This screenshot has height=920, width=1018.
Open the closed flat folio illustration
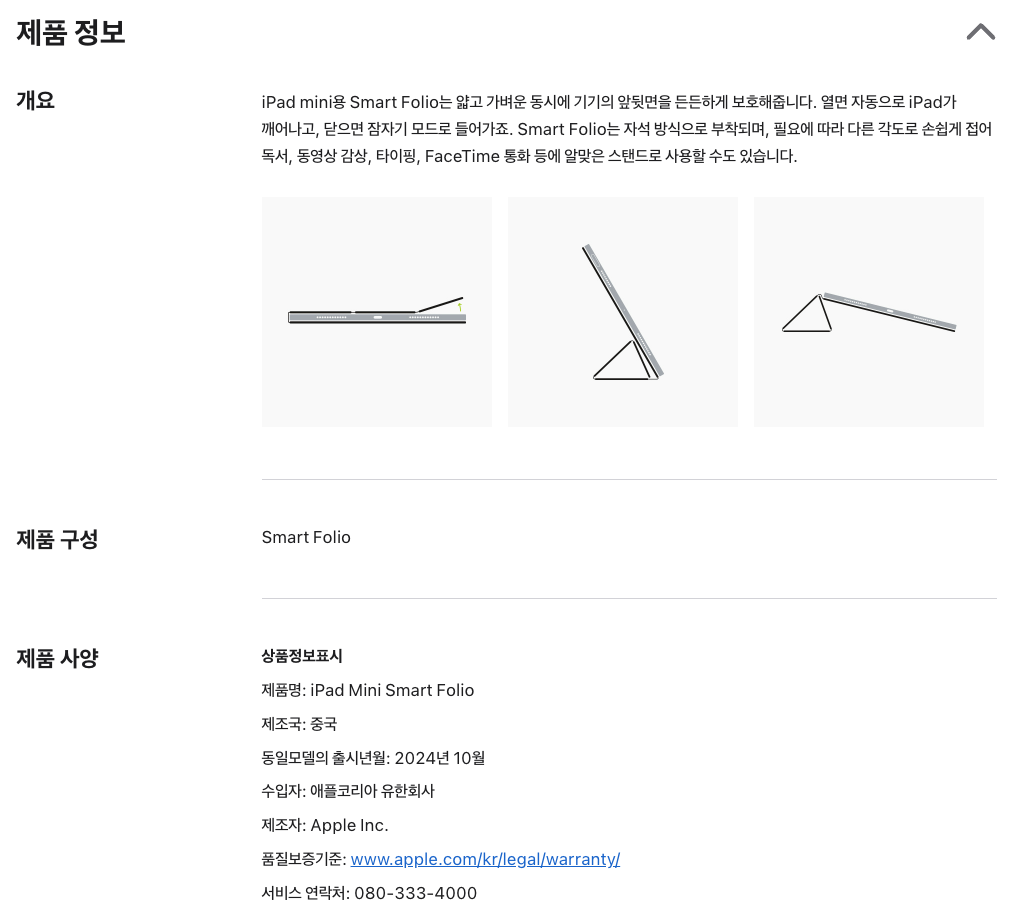[x=377, y=312]
